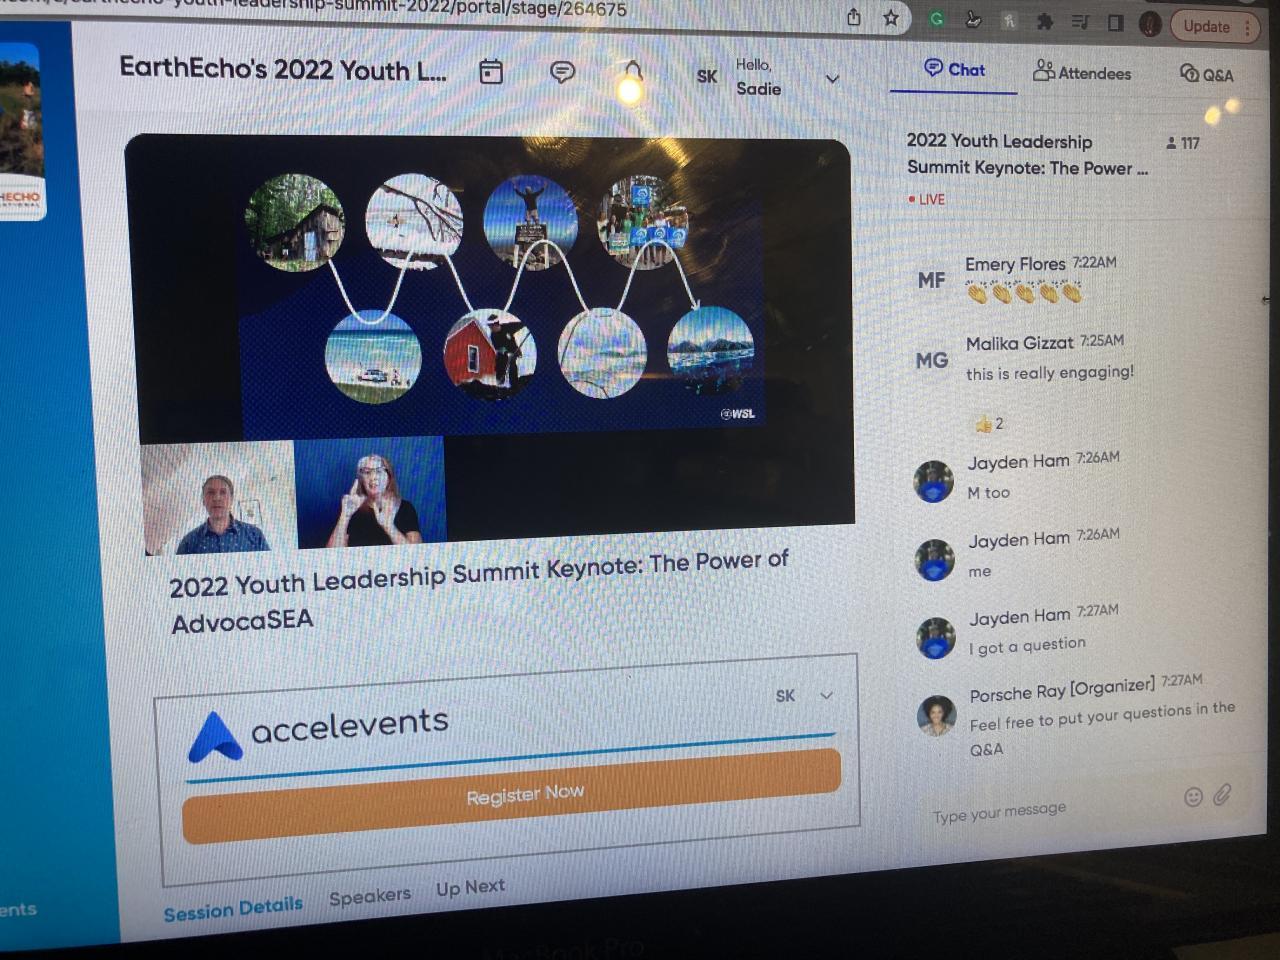This screenshot has height=960, width=1280.
Task: Open the Session Details tab
Action: pos(233,909)
